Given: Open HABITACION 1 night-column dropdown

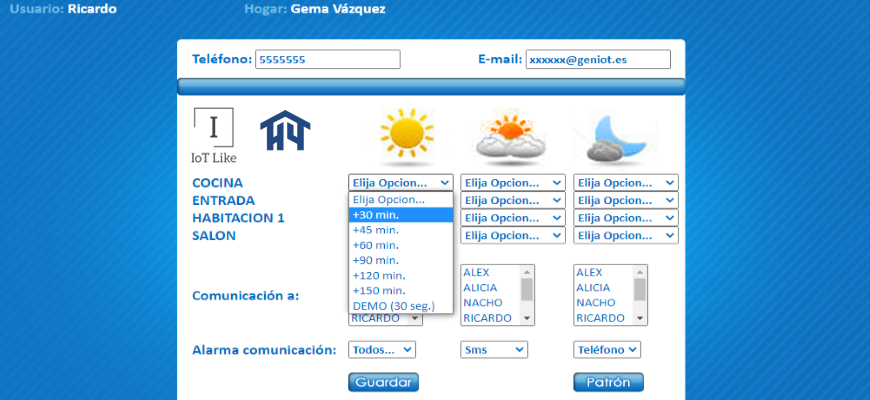Looking at the screenshot, I should [x=626, y=218].
